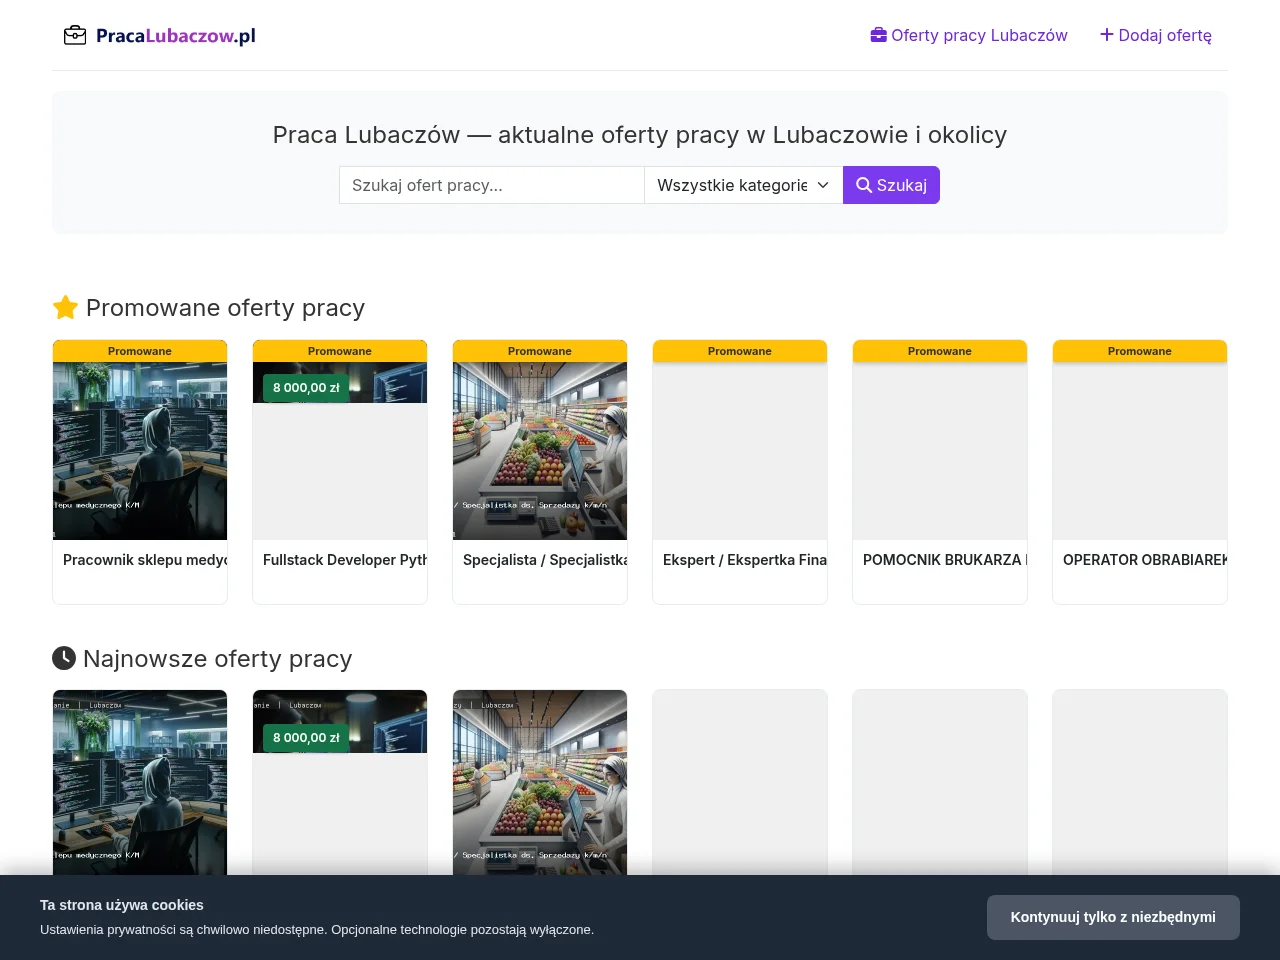Open promoted offer Pracownik sklepu medycznego title
This screenshot has width=1280, height=960.
145,560
